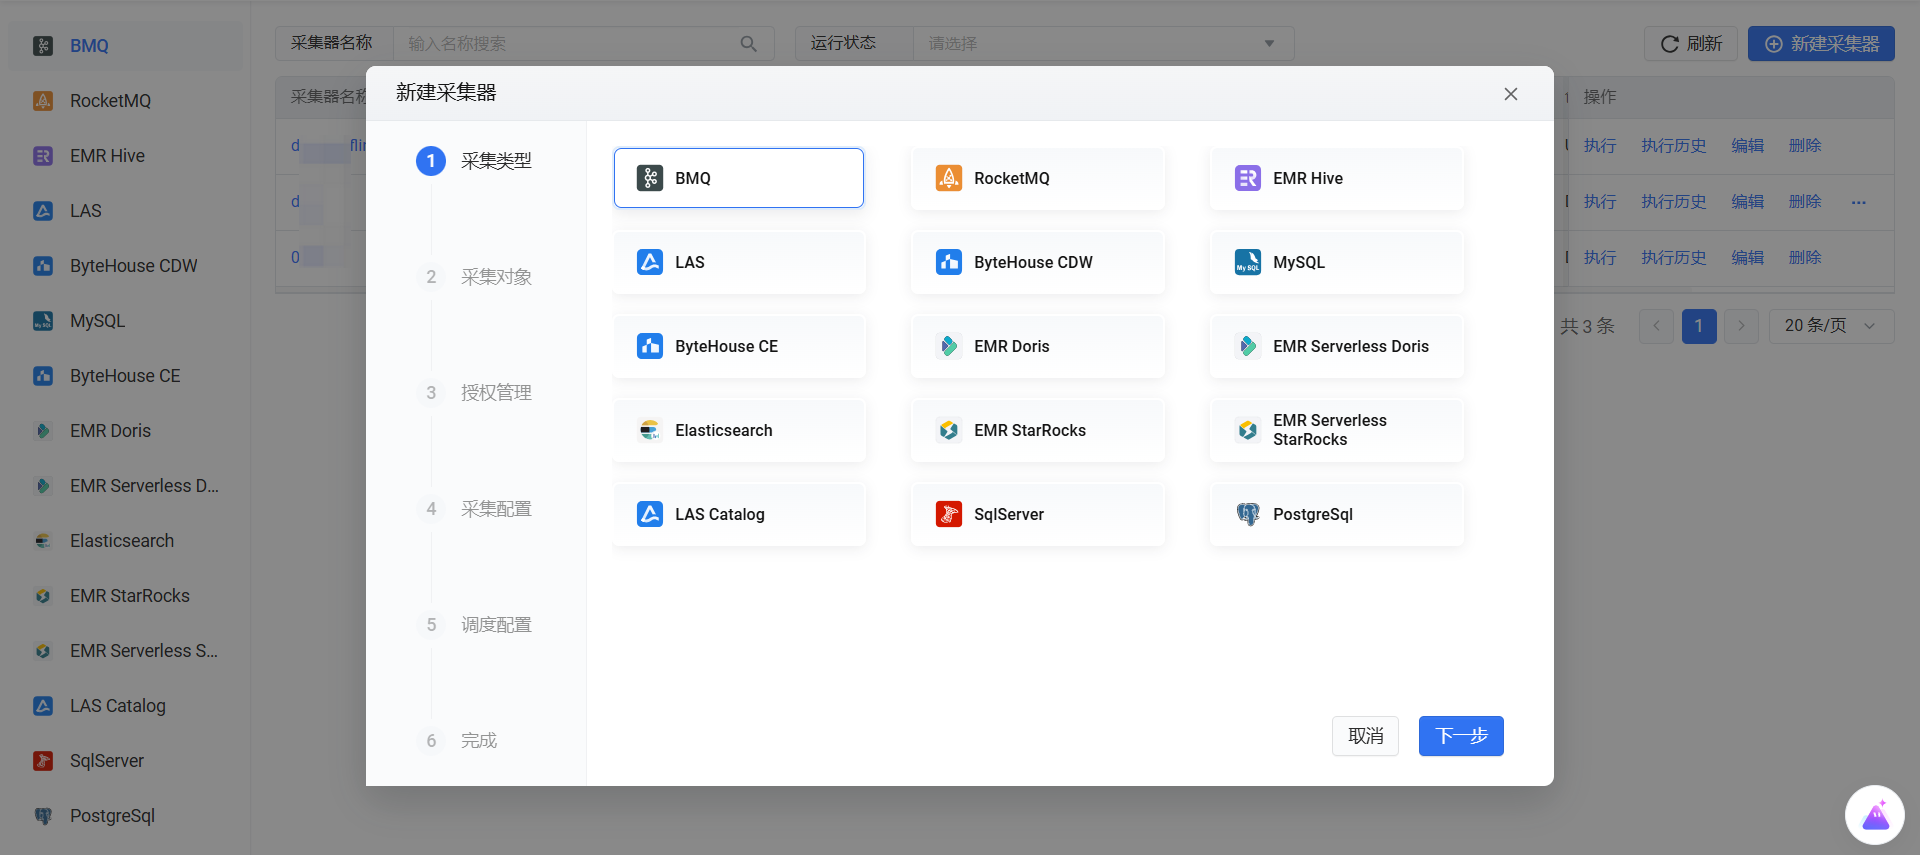Viewport: 1920px width, 855px height.
Task: Pick ByteHouse CE card in dialog
Action: [x=738, y=346]
